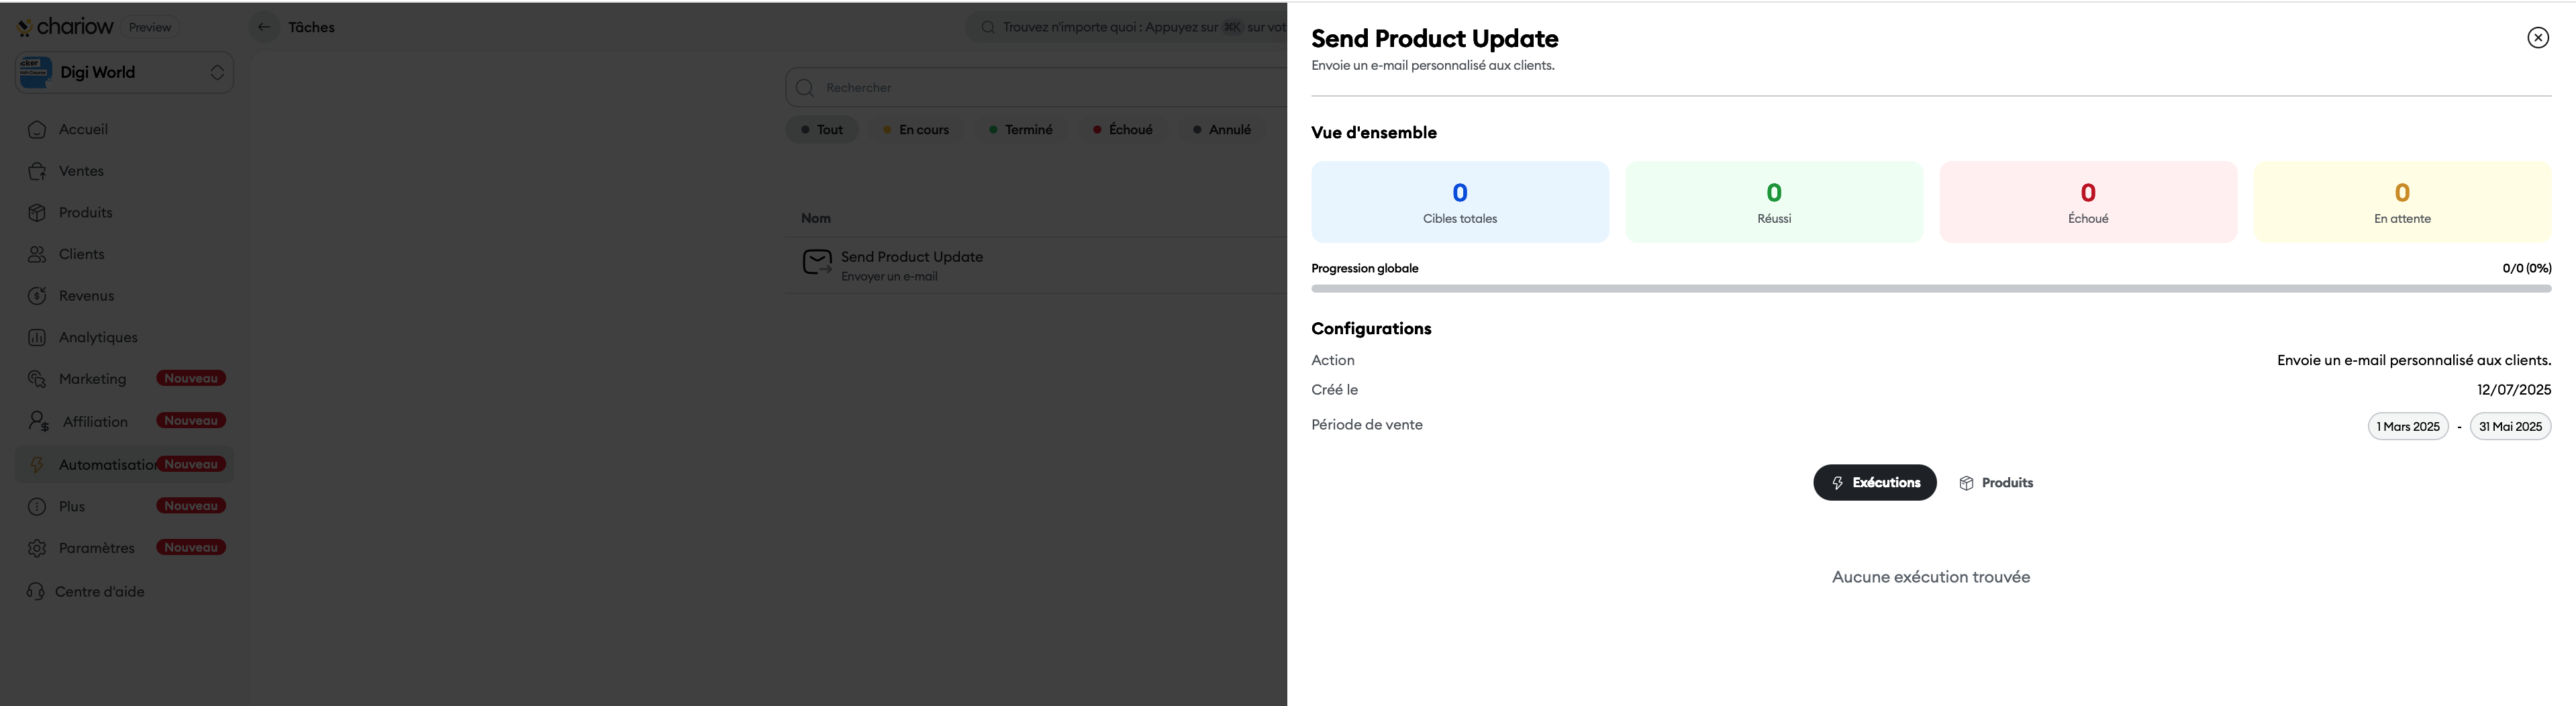Image resolution: width=2576 pixels, height=706 pixels.
Task: Switch to the Exécutions tab
Action: point(1874,483)
